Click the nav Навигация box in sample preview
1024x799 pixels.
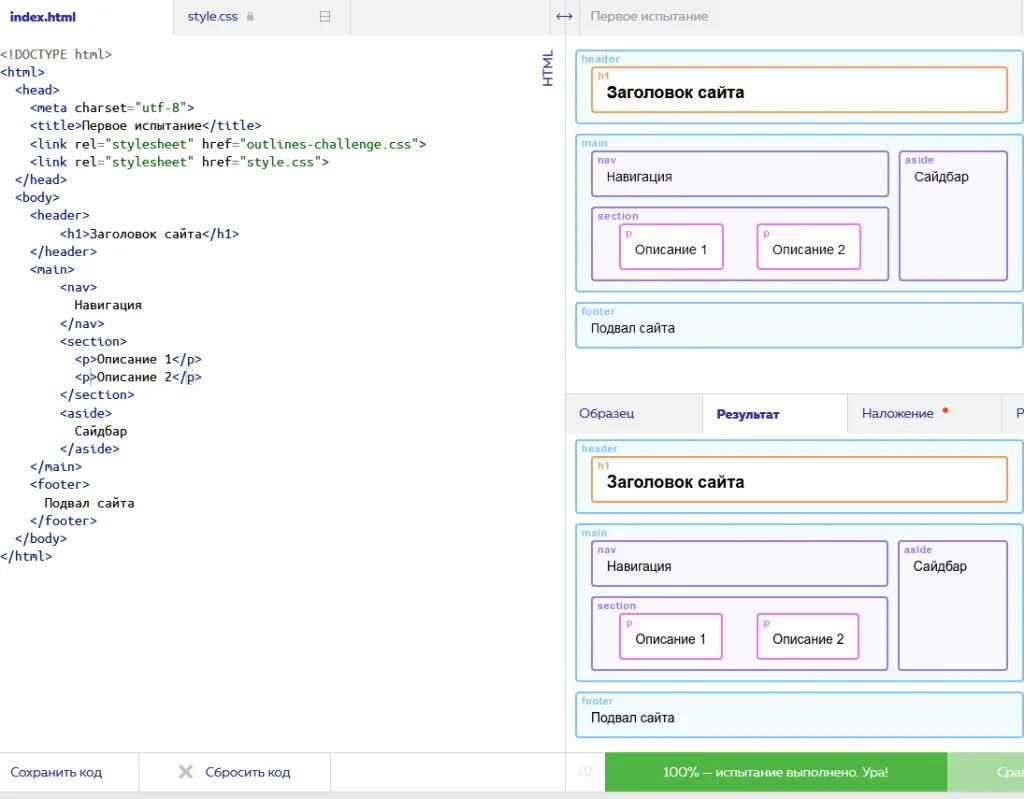coord(740,174)
